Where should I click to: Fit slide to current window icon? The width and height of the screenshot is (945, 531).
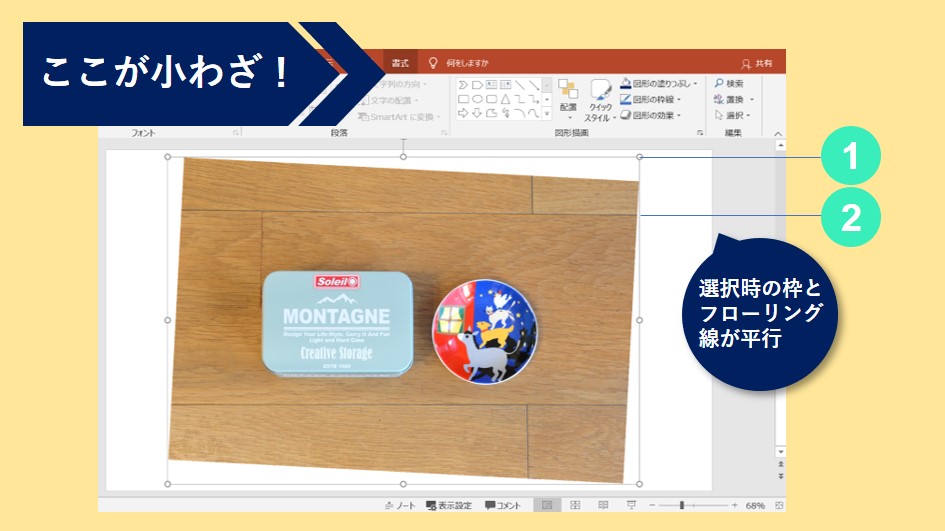point(779,505)
